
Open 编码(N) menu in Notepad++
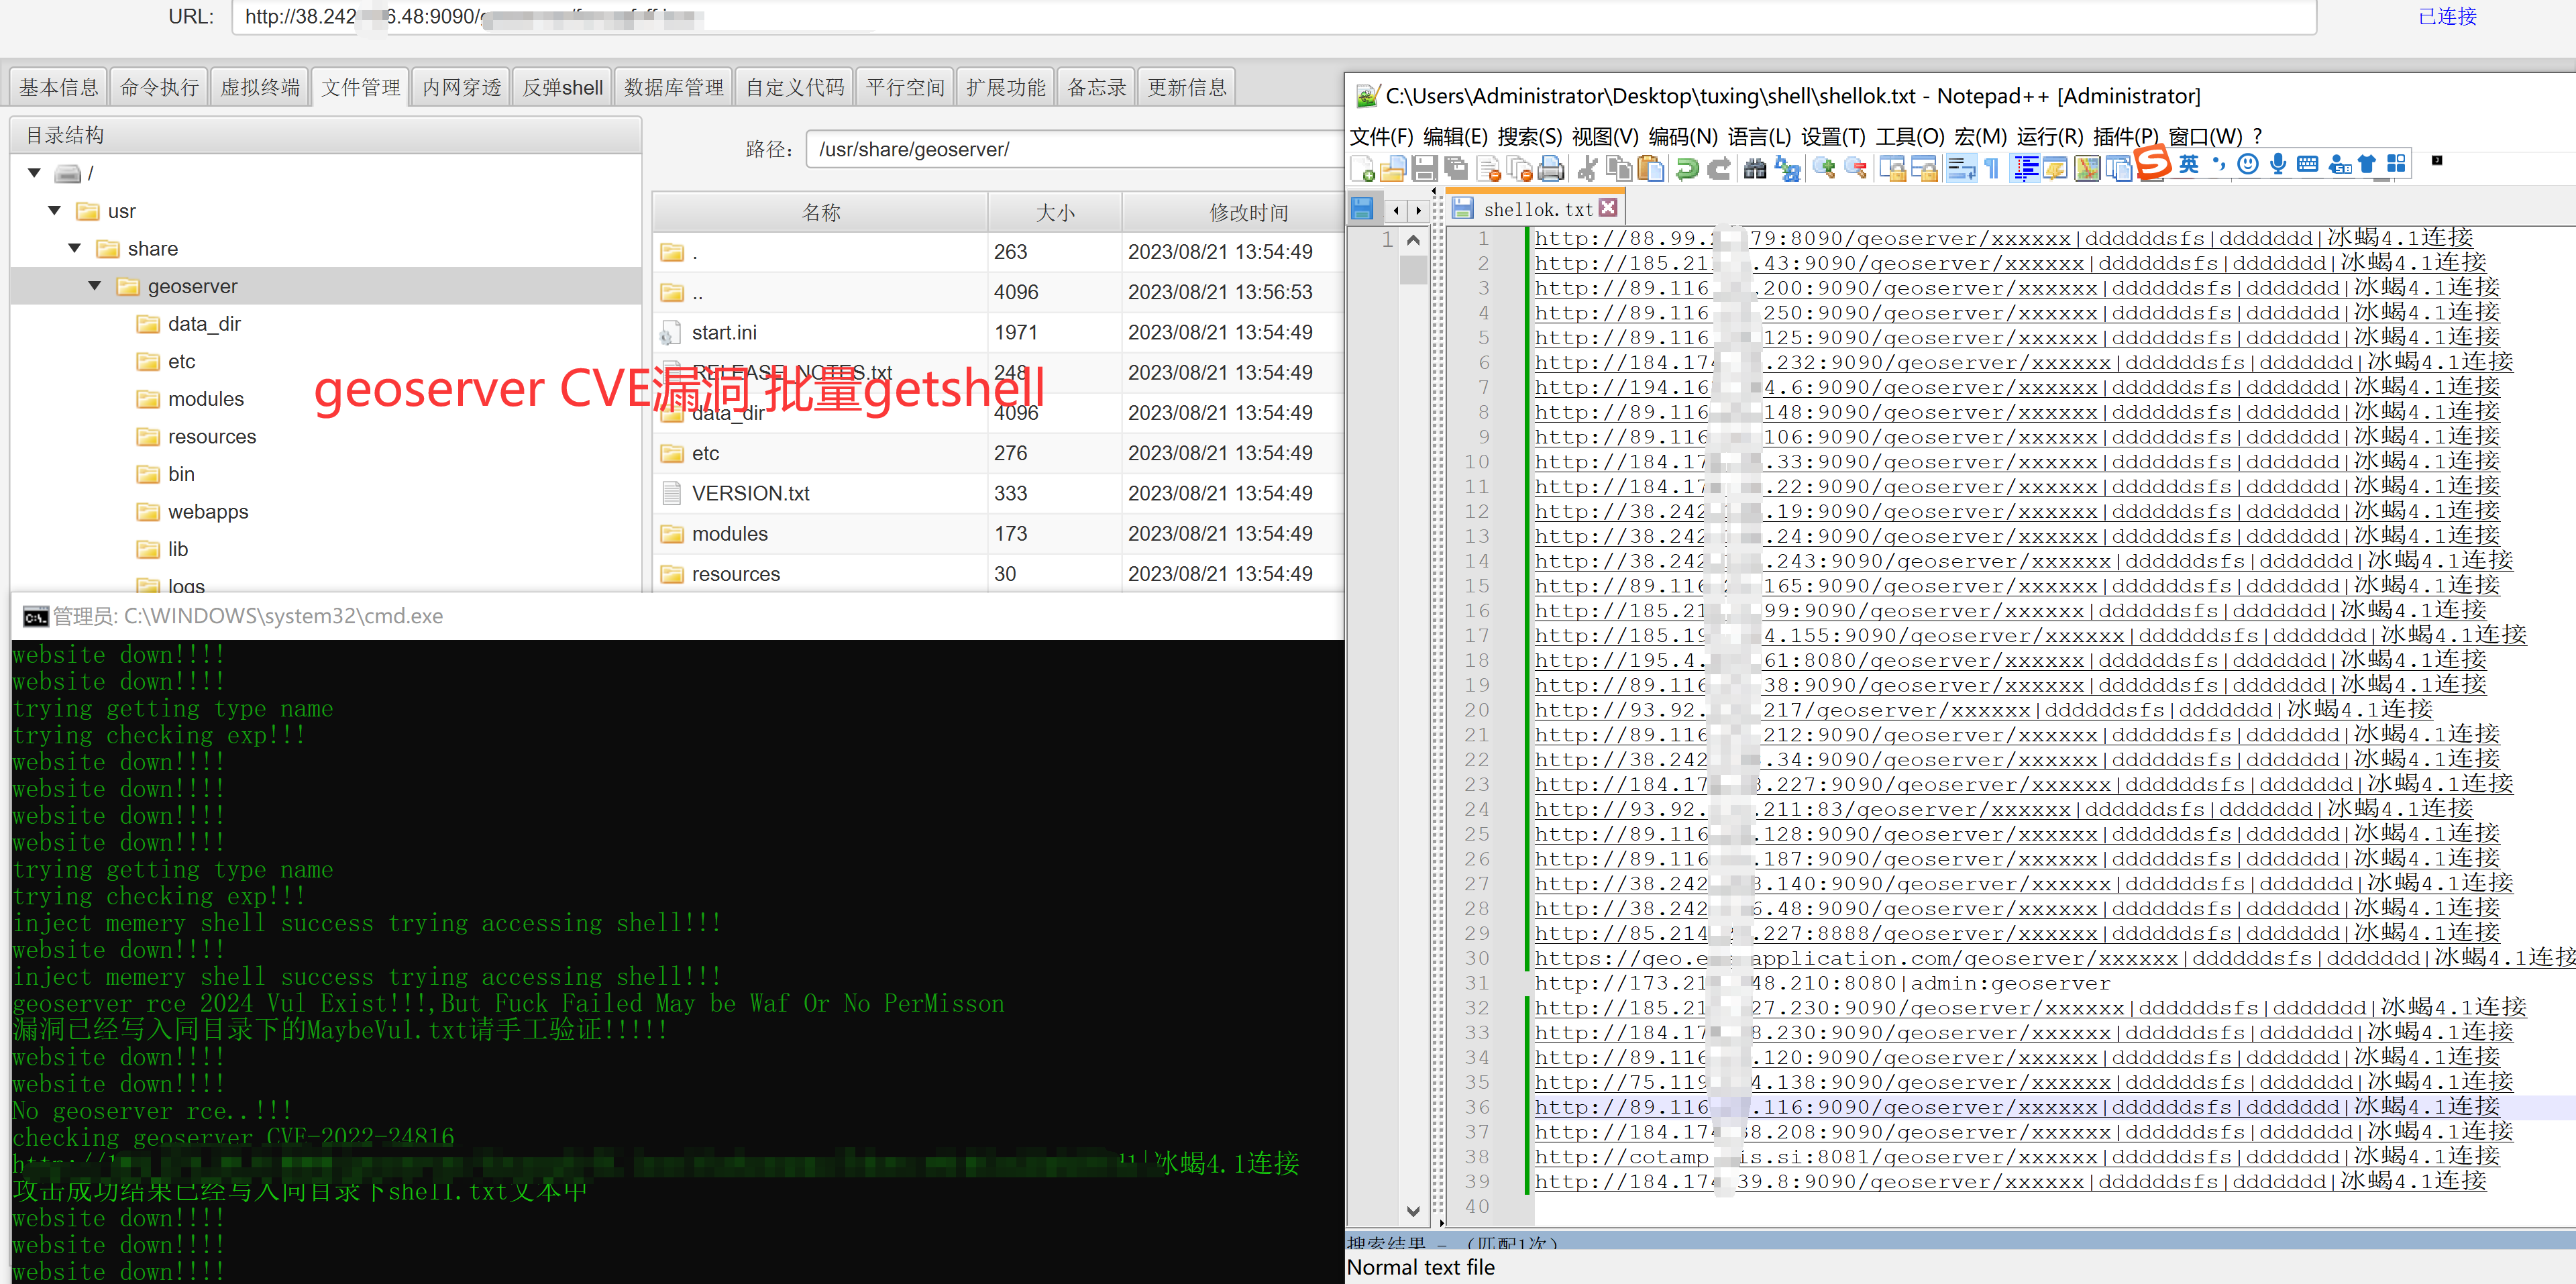coord(1683,136)
